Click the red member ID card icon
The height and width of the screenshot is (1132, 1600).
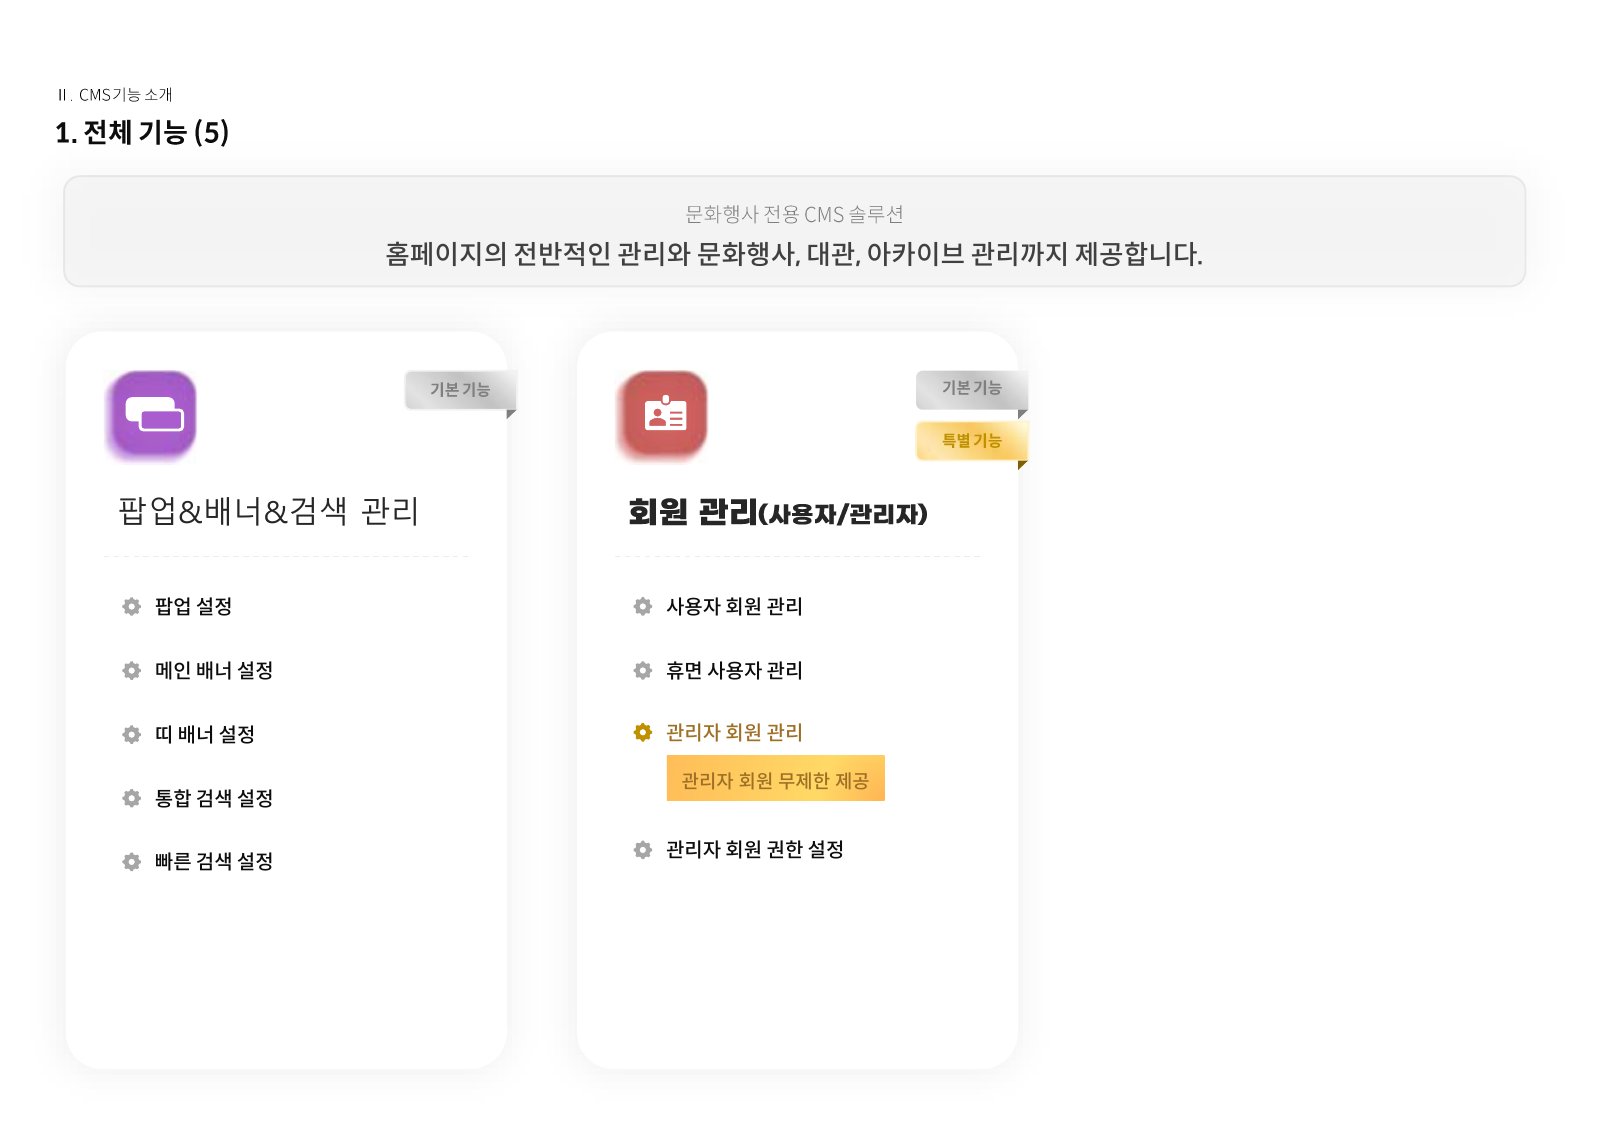(663, 414)
